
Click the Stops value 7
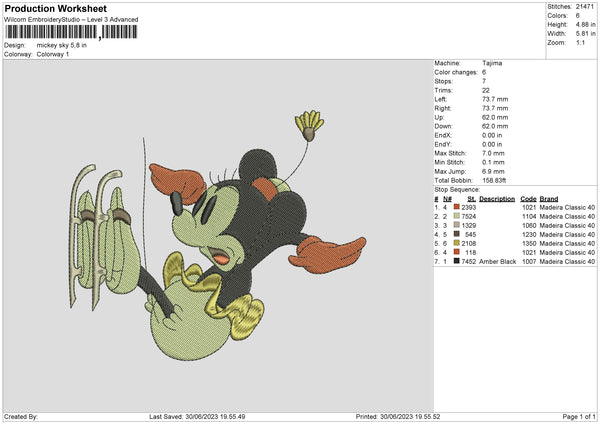484,81
